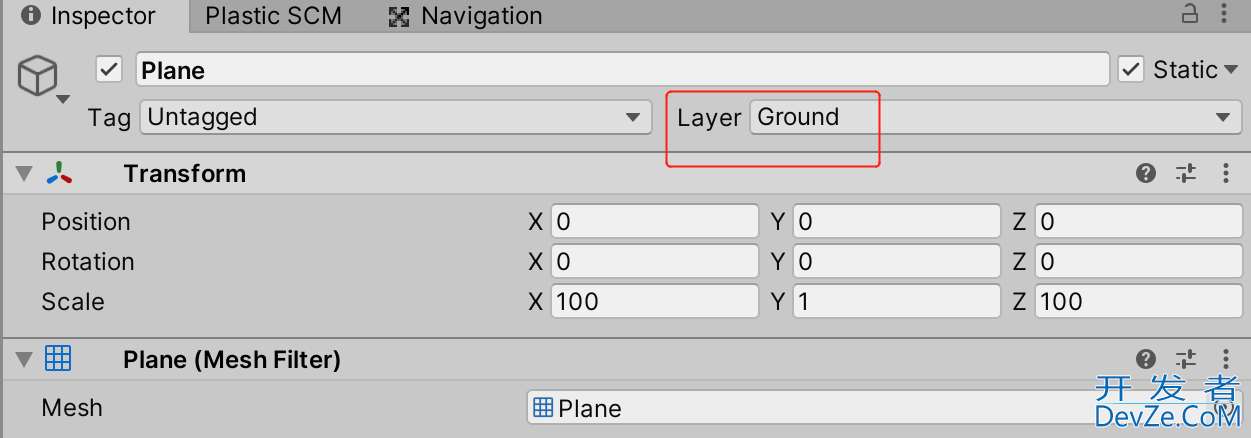Image resolution: width=1251 pixels, height=438 pixels.
Task: Open Mesh Filter component kebab menu
Action: [1226, 359]
